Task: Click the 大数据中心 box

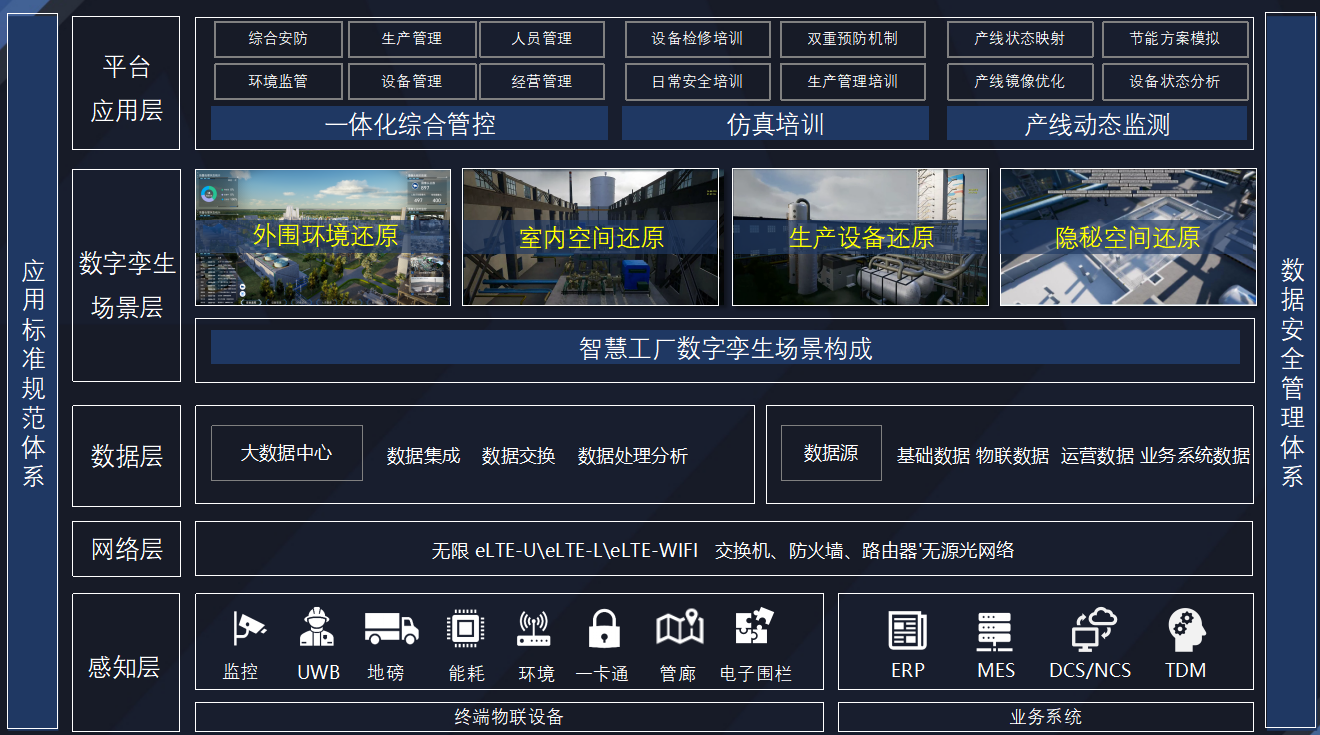Action: (x=286, y=453)
